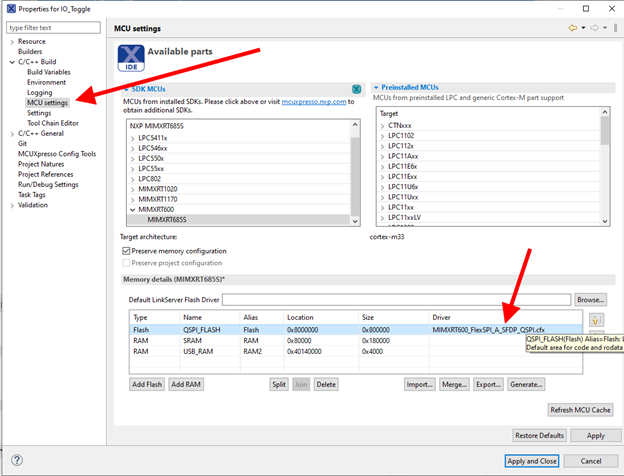Viewport: 624px width, 476px height.
Task: Click Restore Defaults button
Action: (x=539, y=435)
